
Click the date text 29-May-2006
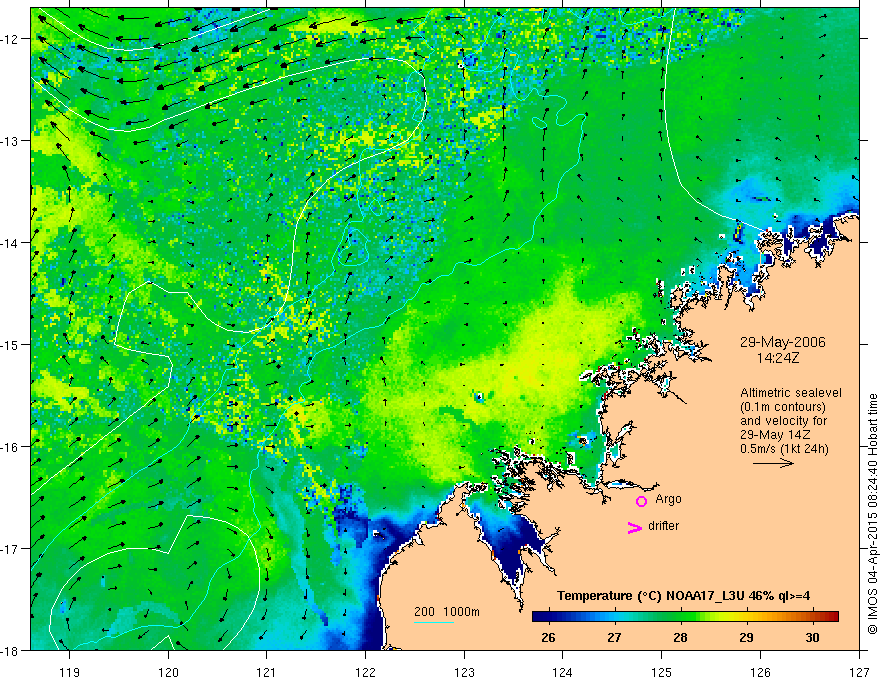pos(782,342)
